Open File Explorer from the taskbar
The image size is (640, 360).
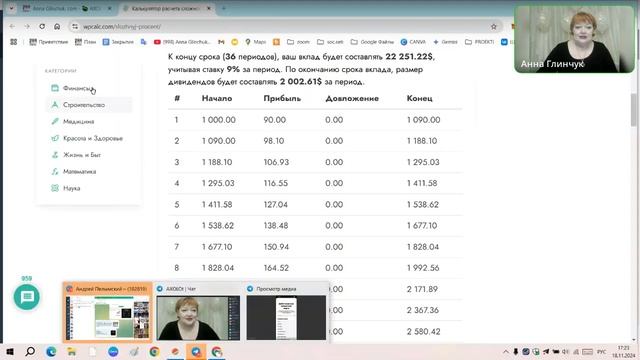pyautogui.click(x=72, y=351)
